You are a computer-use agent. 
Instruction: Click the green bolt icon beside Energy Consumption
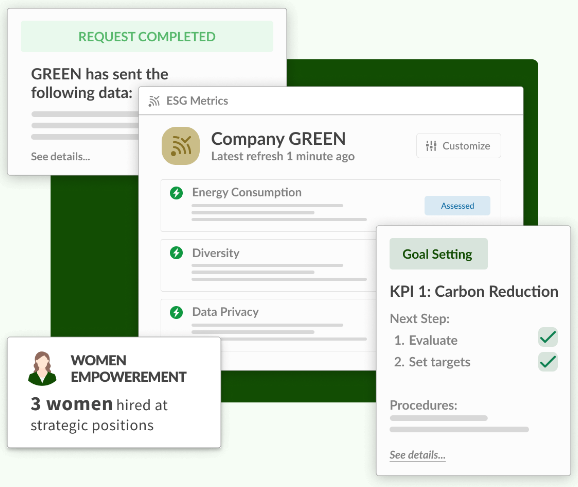[x=177, y=192]
